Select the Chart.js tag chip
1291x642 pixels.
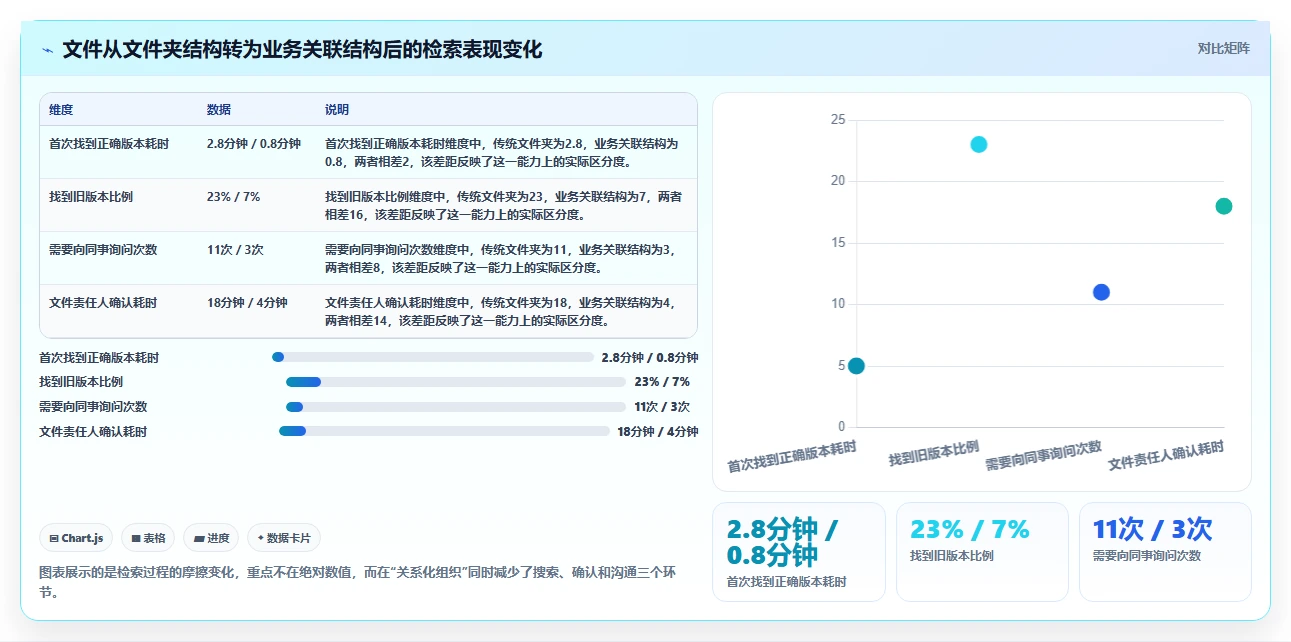pyautogui.click(x=77, y=538)
